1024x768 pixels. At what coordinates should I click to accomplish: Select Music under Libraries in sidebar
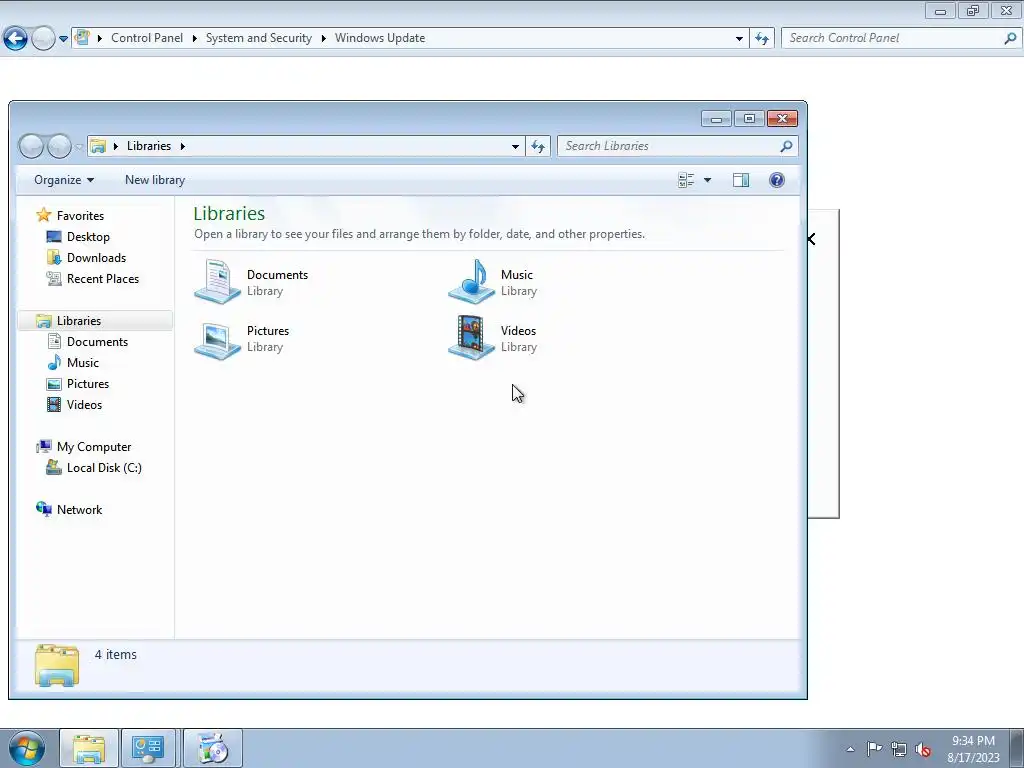coord(82,362)
